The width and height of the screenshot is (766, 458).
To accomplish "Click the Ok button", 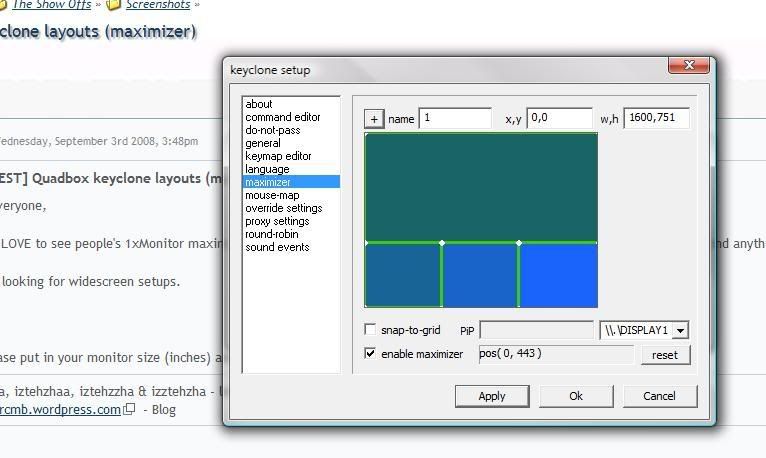I will 576,396.
